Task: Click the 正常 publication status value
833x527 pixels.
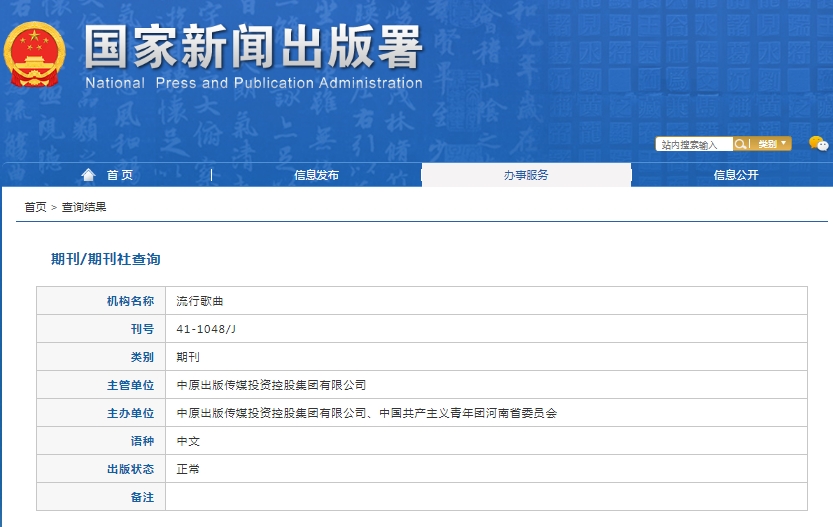Action: tap(188, 469)
